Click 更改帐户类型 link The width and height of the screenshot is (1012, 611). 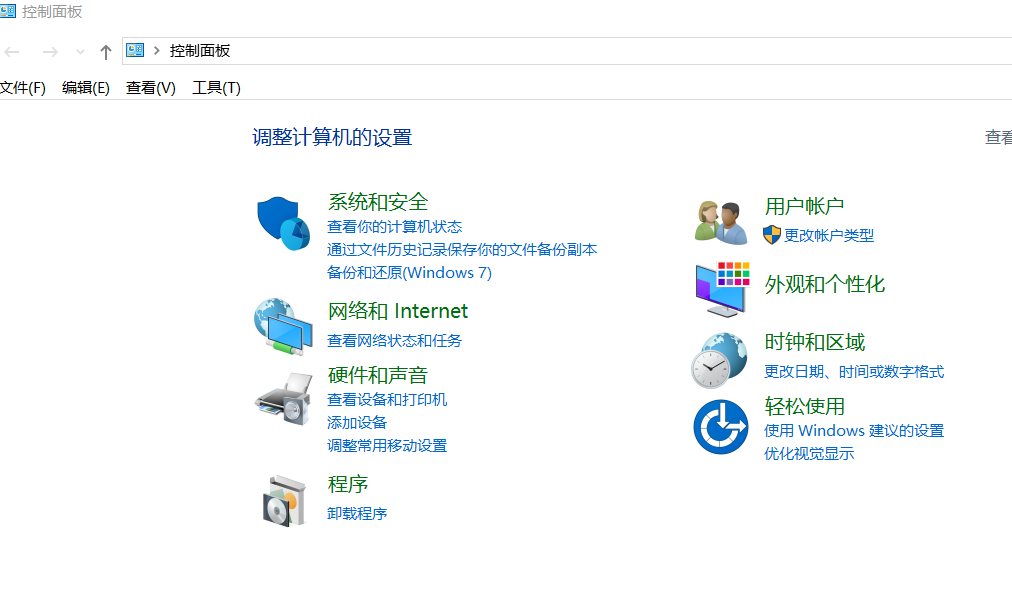pos(829,235)
